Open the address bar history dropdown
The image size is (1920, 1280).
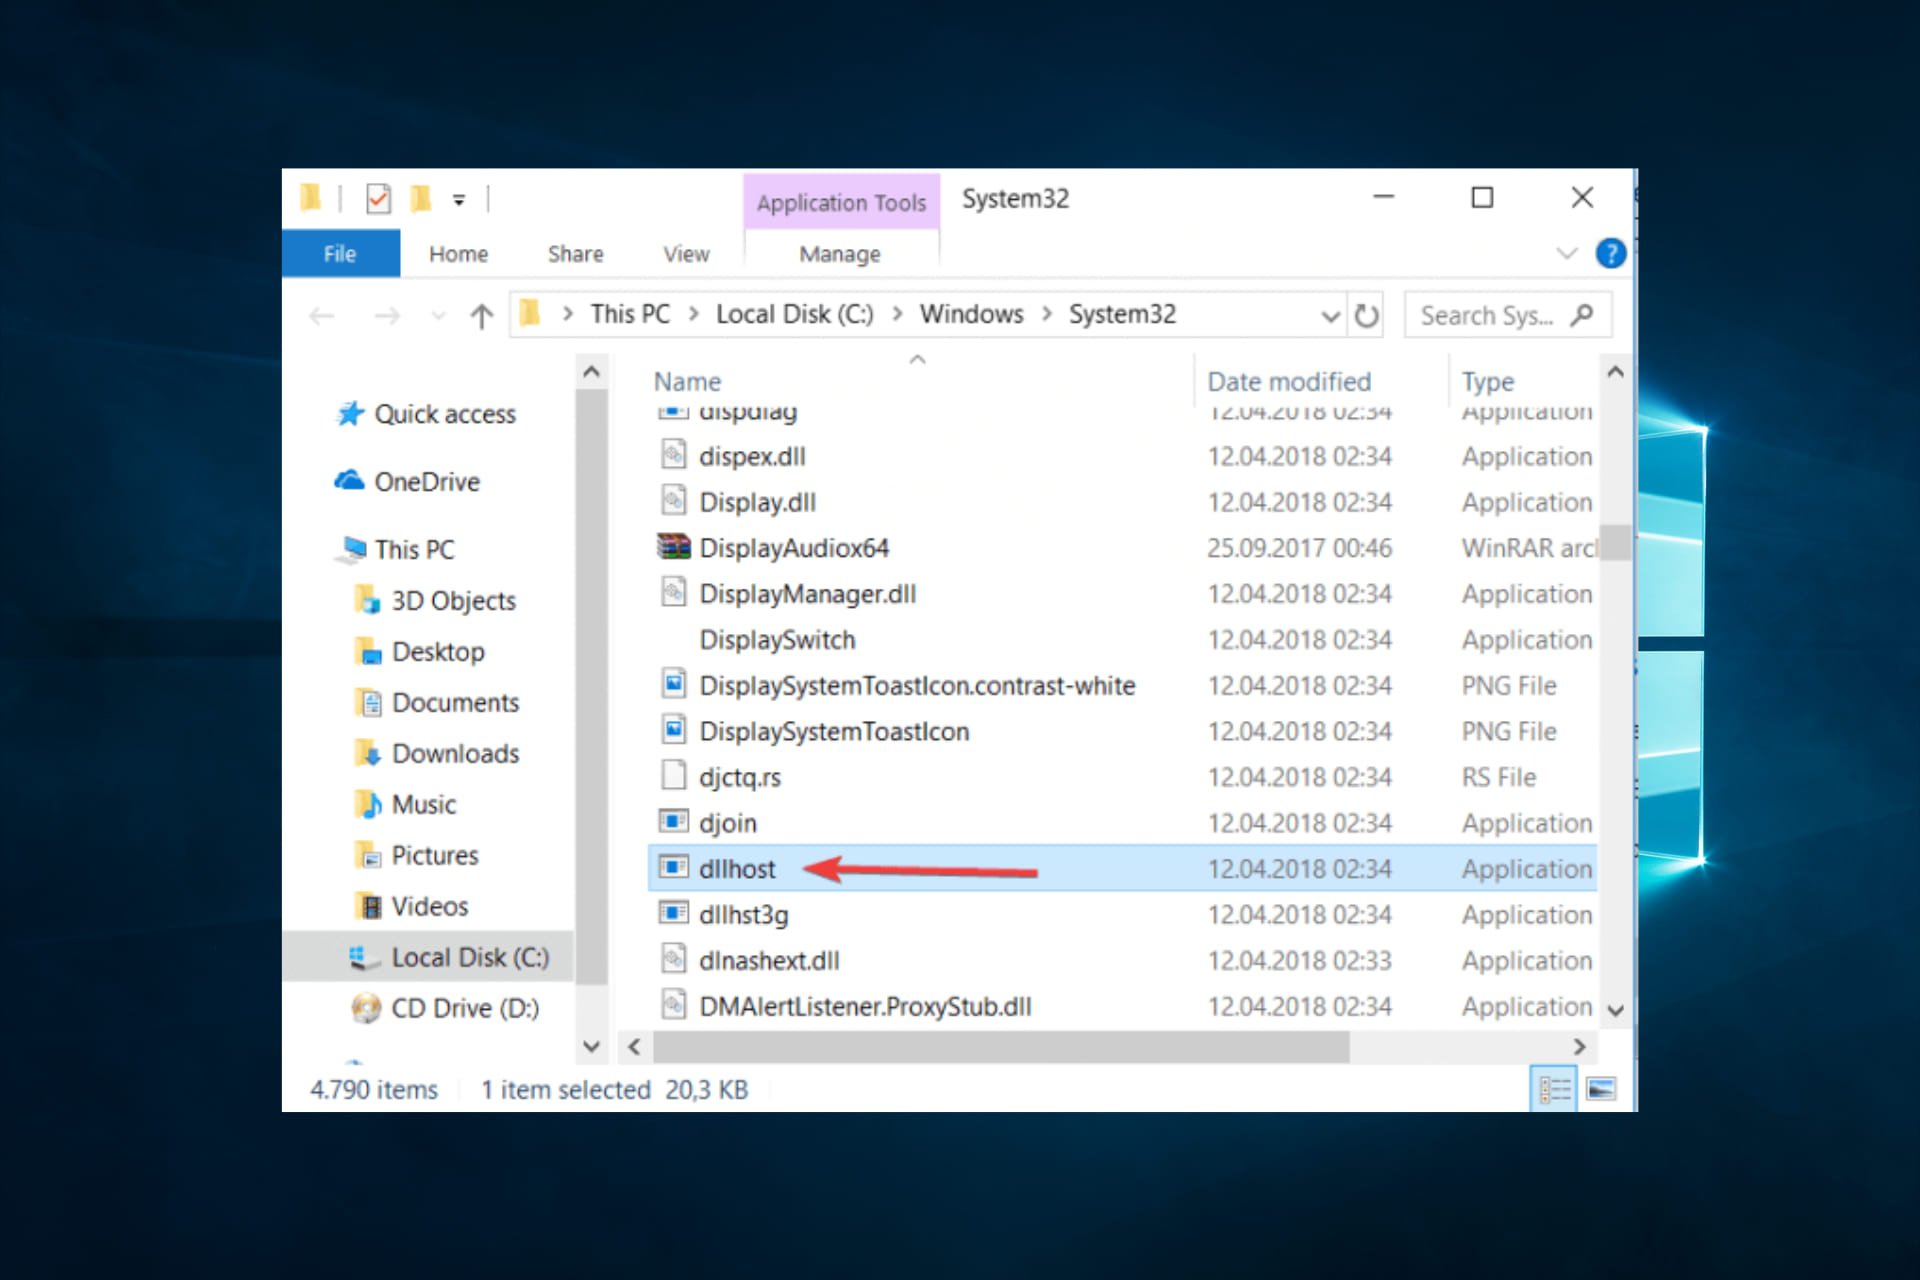(x=1330, y=316)
